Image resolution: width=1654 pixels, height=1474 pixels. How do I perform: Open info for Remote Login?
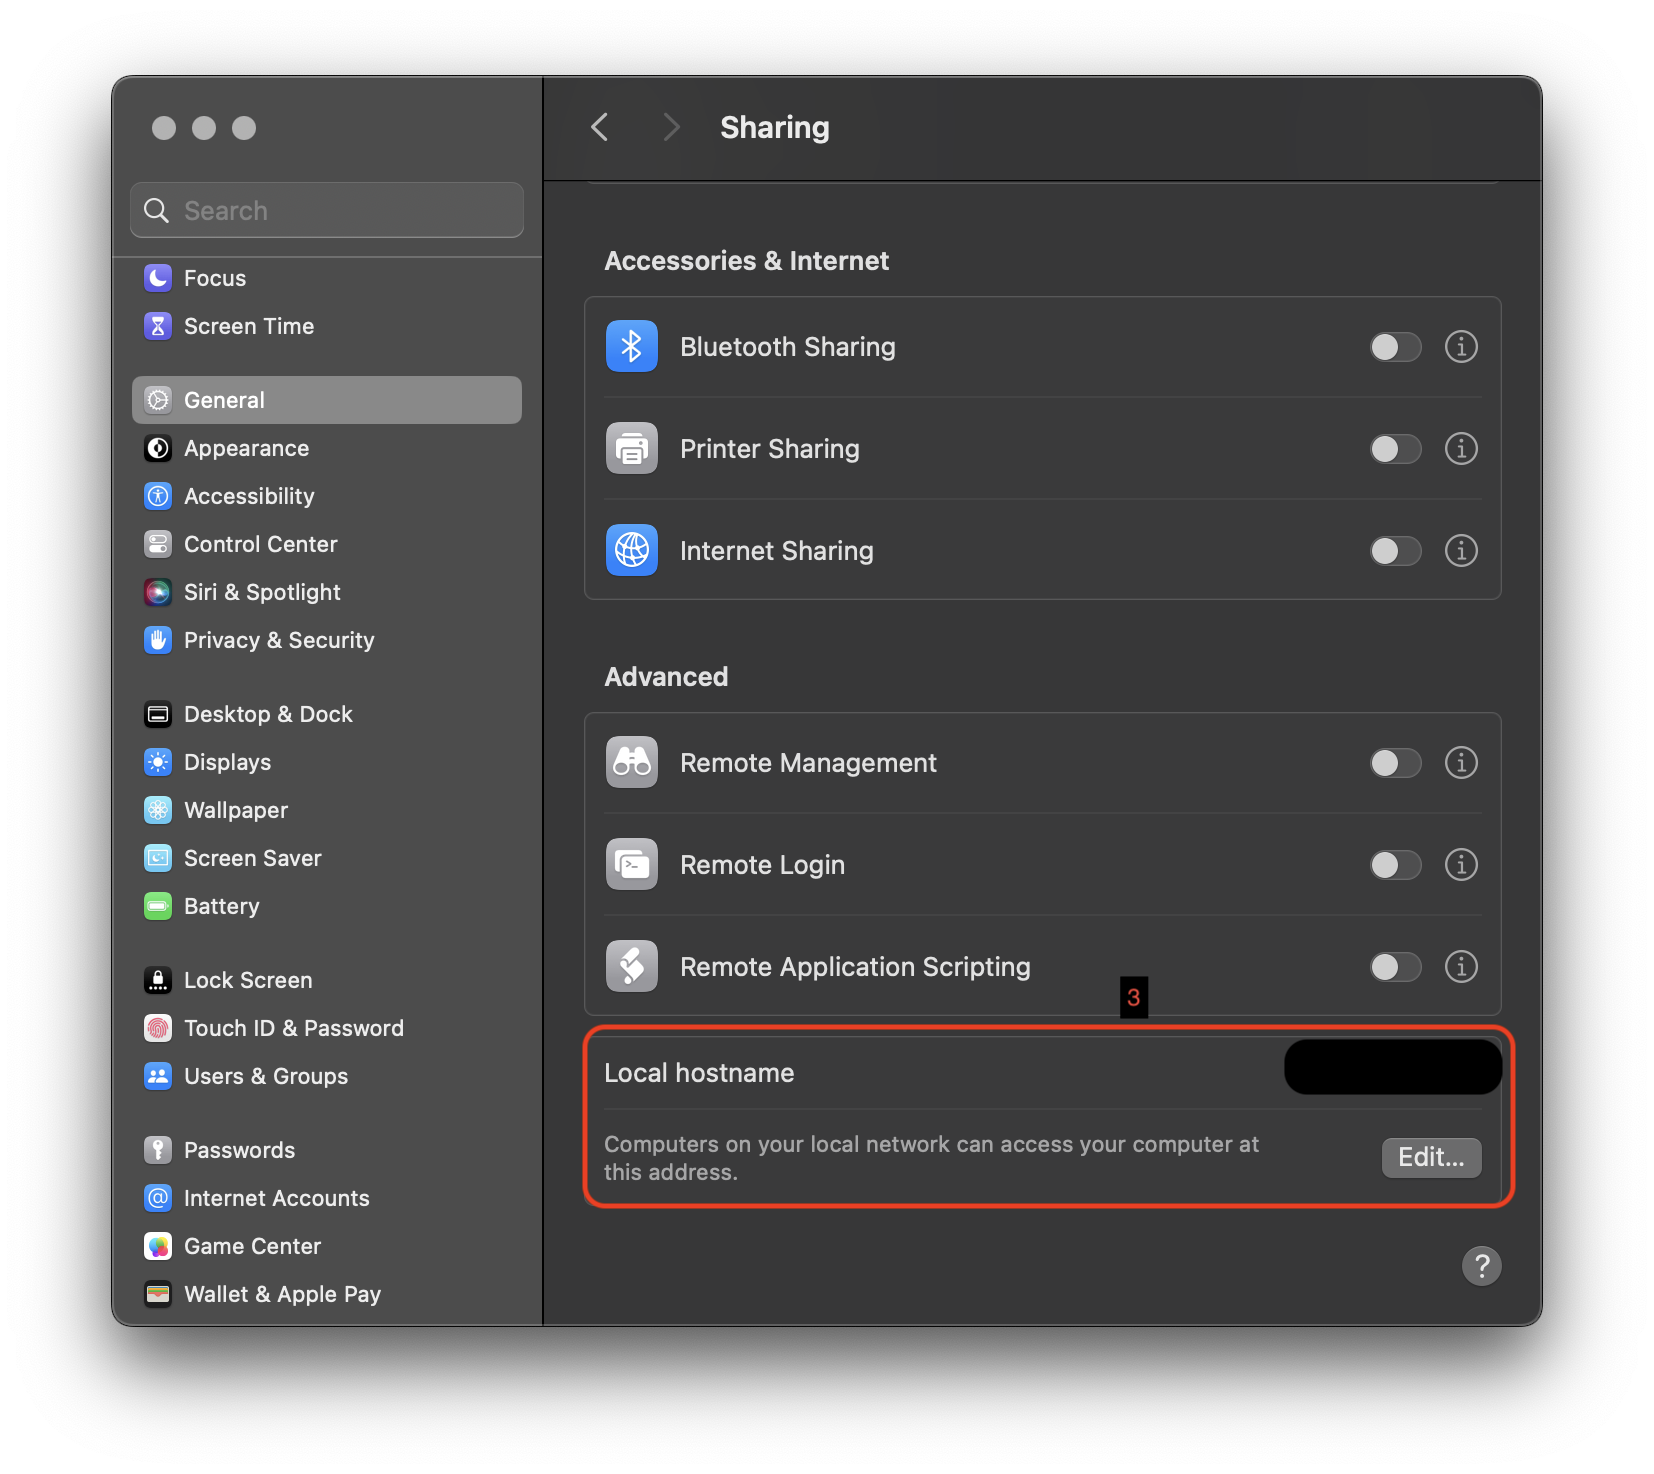click(1461, 865)
